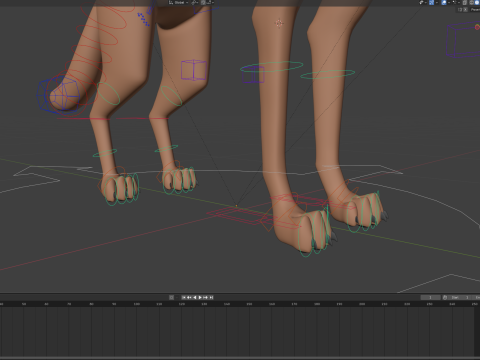
Task: Open the pivot point dropdown
Action: (195, 2)
